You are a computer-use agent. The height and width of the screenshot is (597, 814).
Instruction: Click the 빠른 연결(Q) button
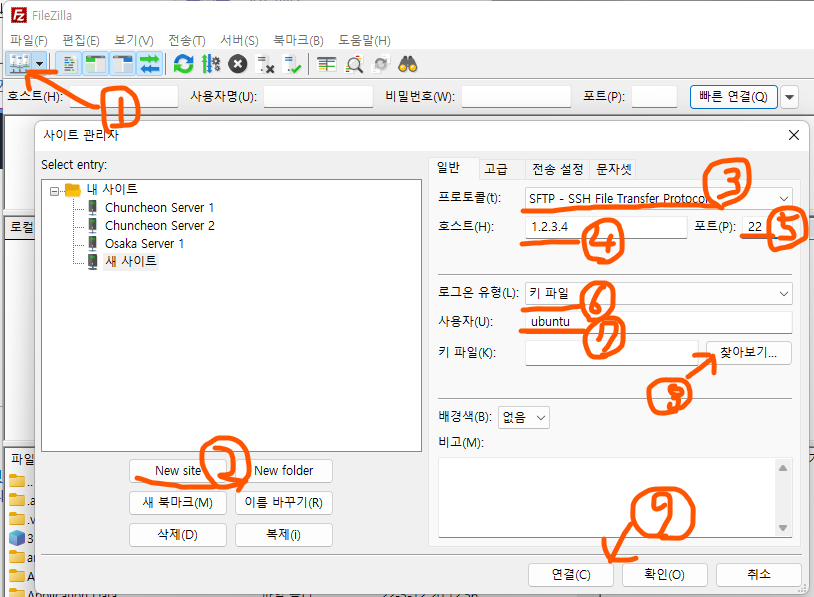click(x=734, y=97)
